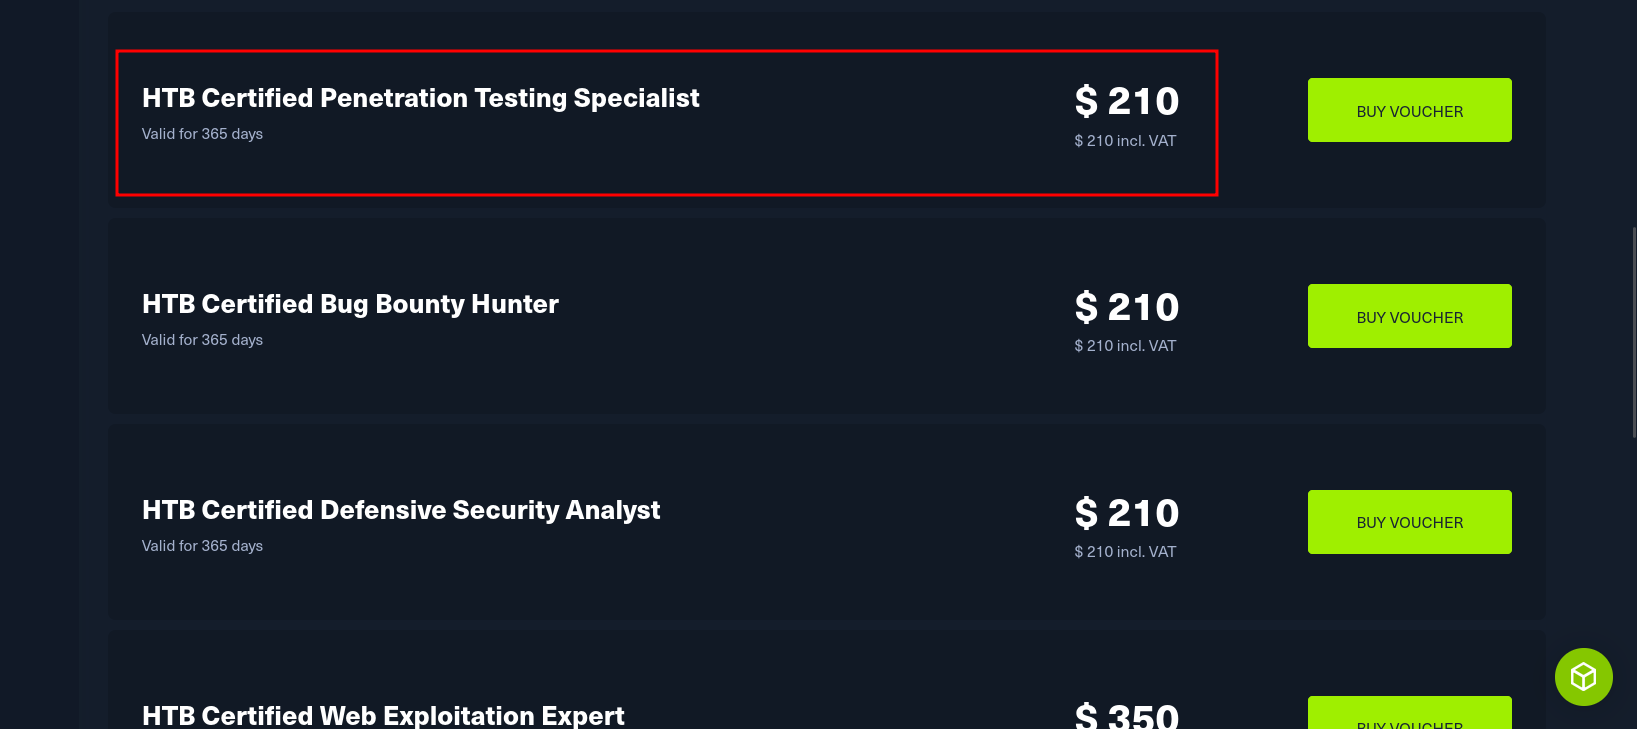Screen dimensions: 1637x729
Task: Select the red-highlighted Penetration Testing Specialist card
Action: click(665, 122)
